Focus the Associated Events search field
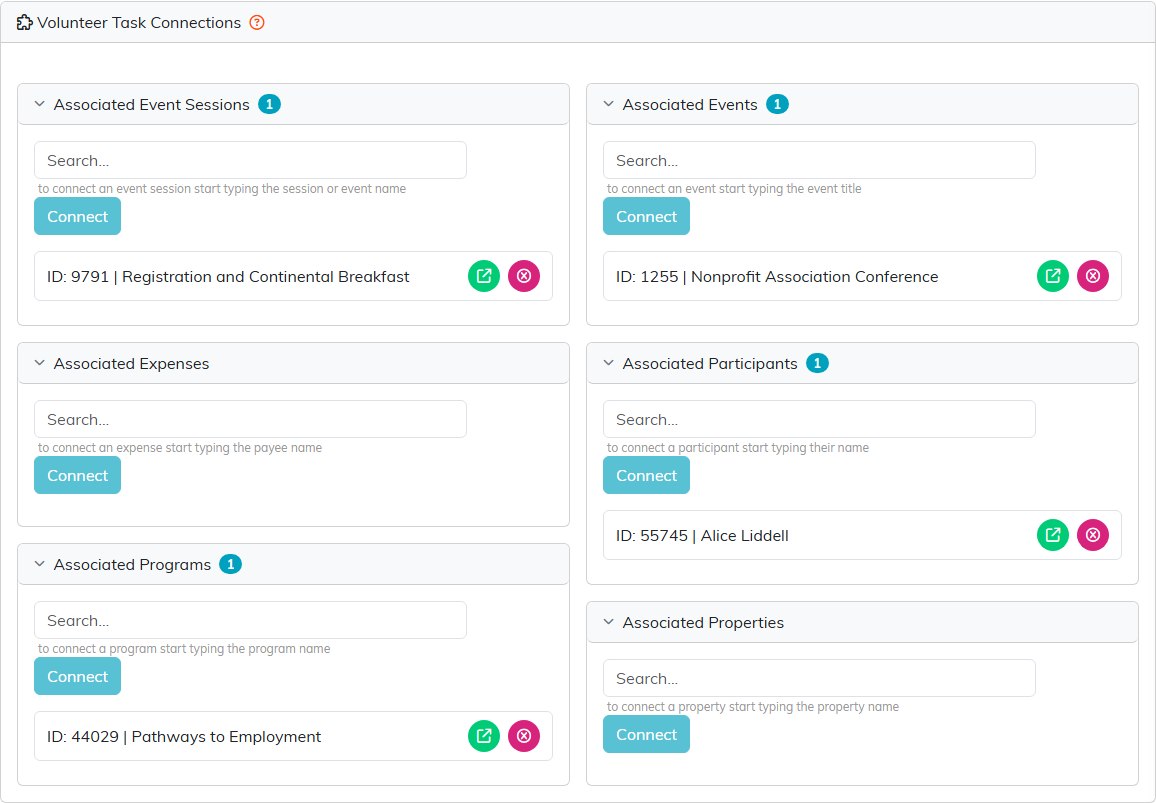Screen dimensions: 1156x803 tap(819, 161)
